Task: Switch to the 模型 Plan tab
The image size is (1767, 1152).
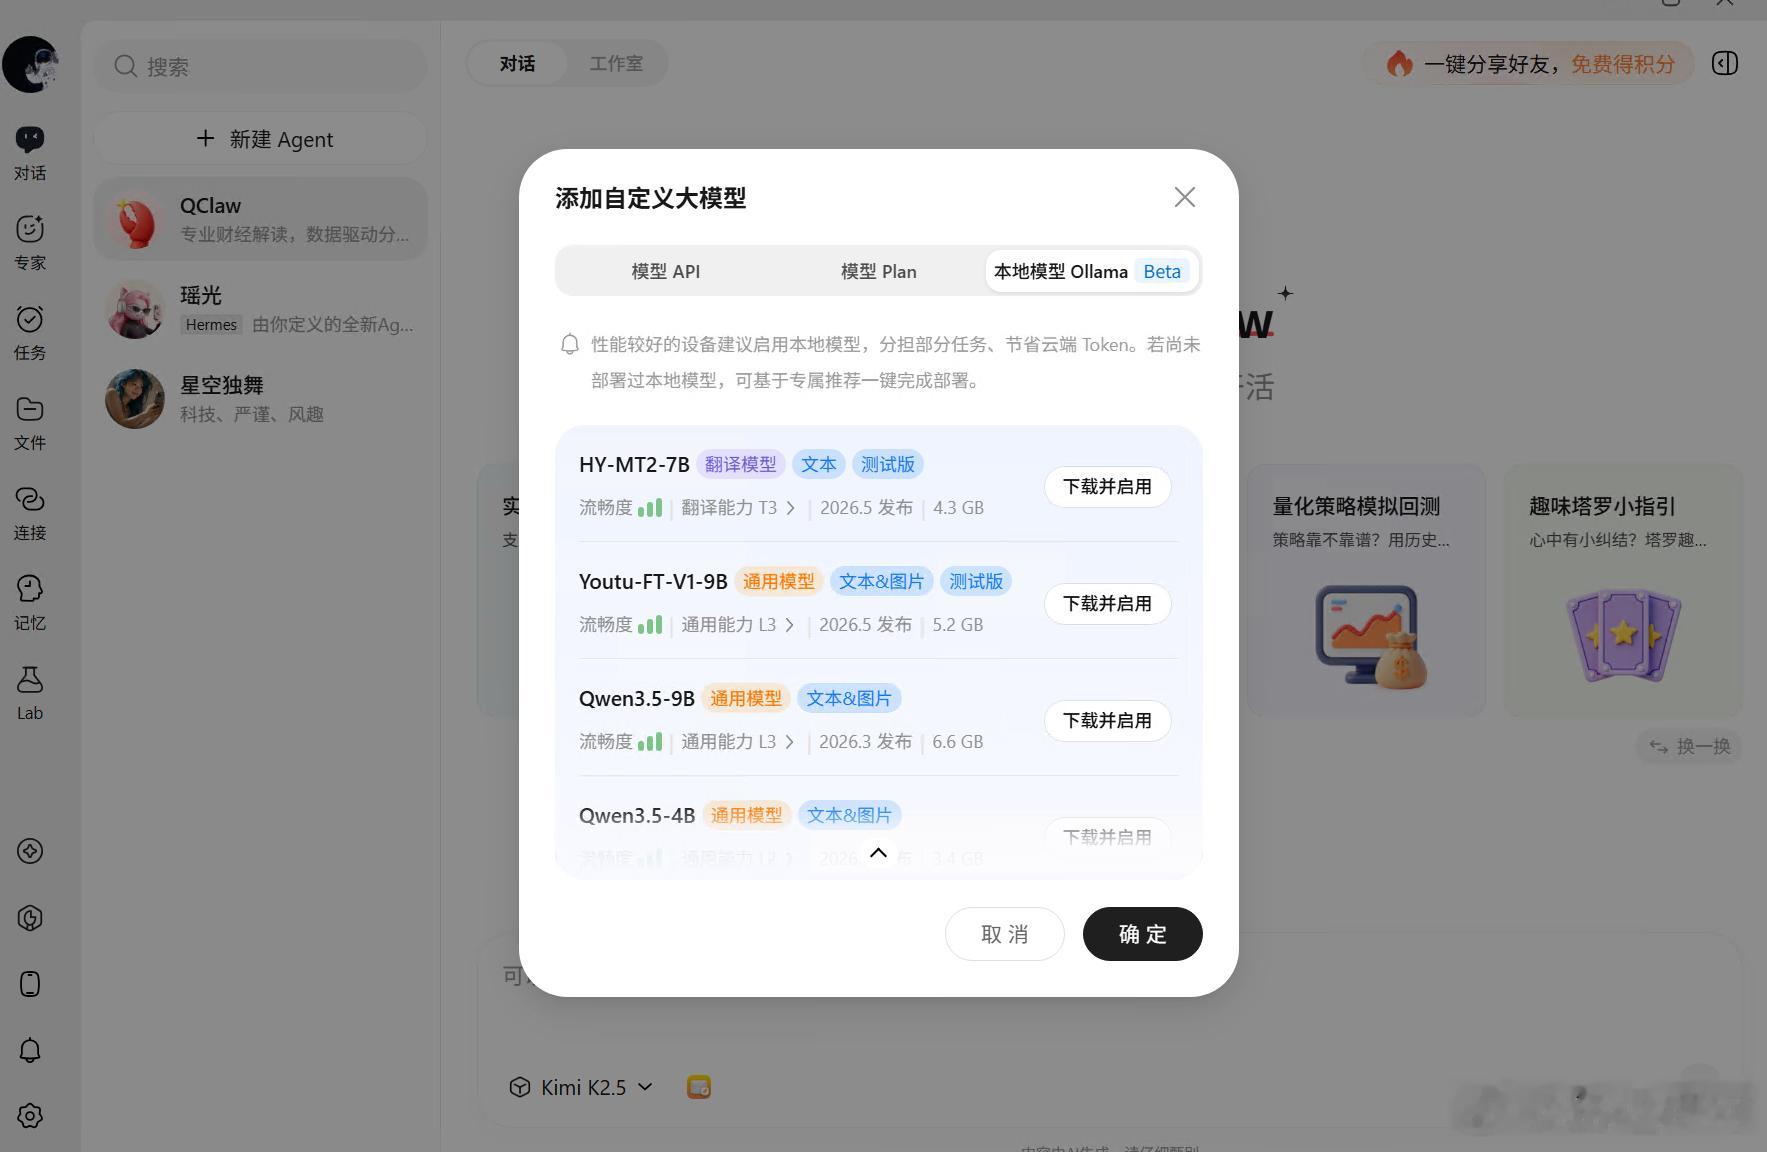Action: coord(878,271)
